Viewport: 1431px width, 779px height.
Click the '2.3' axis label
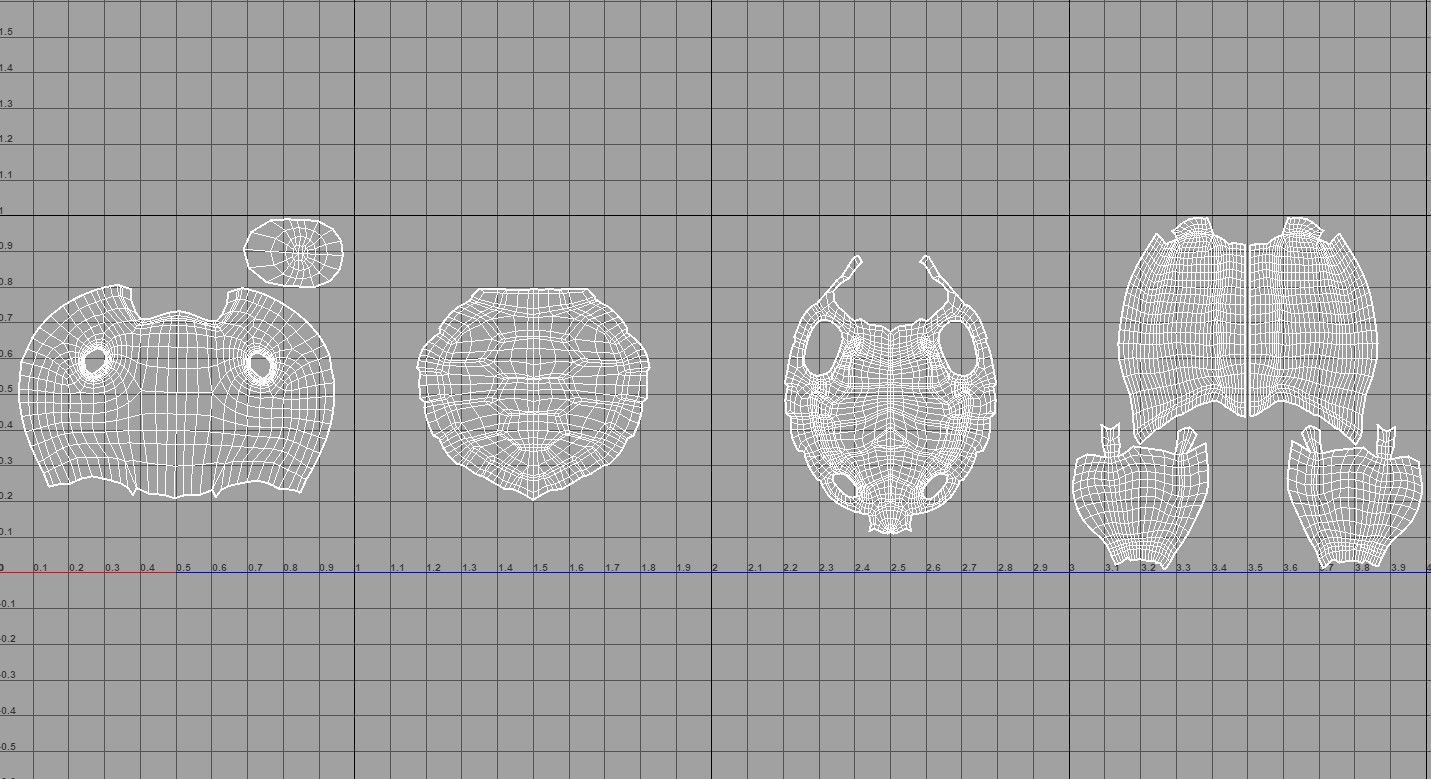coord(826,568)
